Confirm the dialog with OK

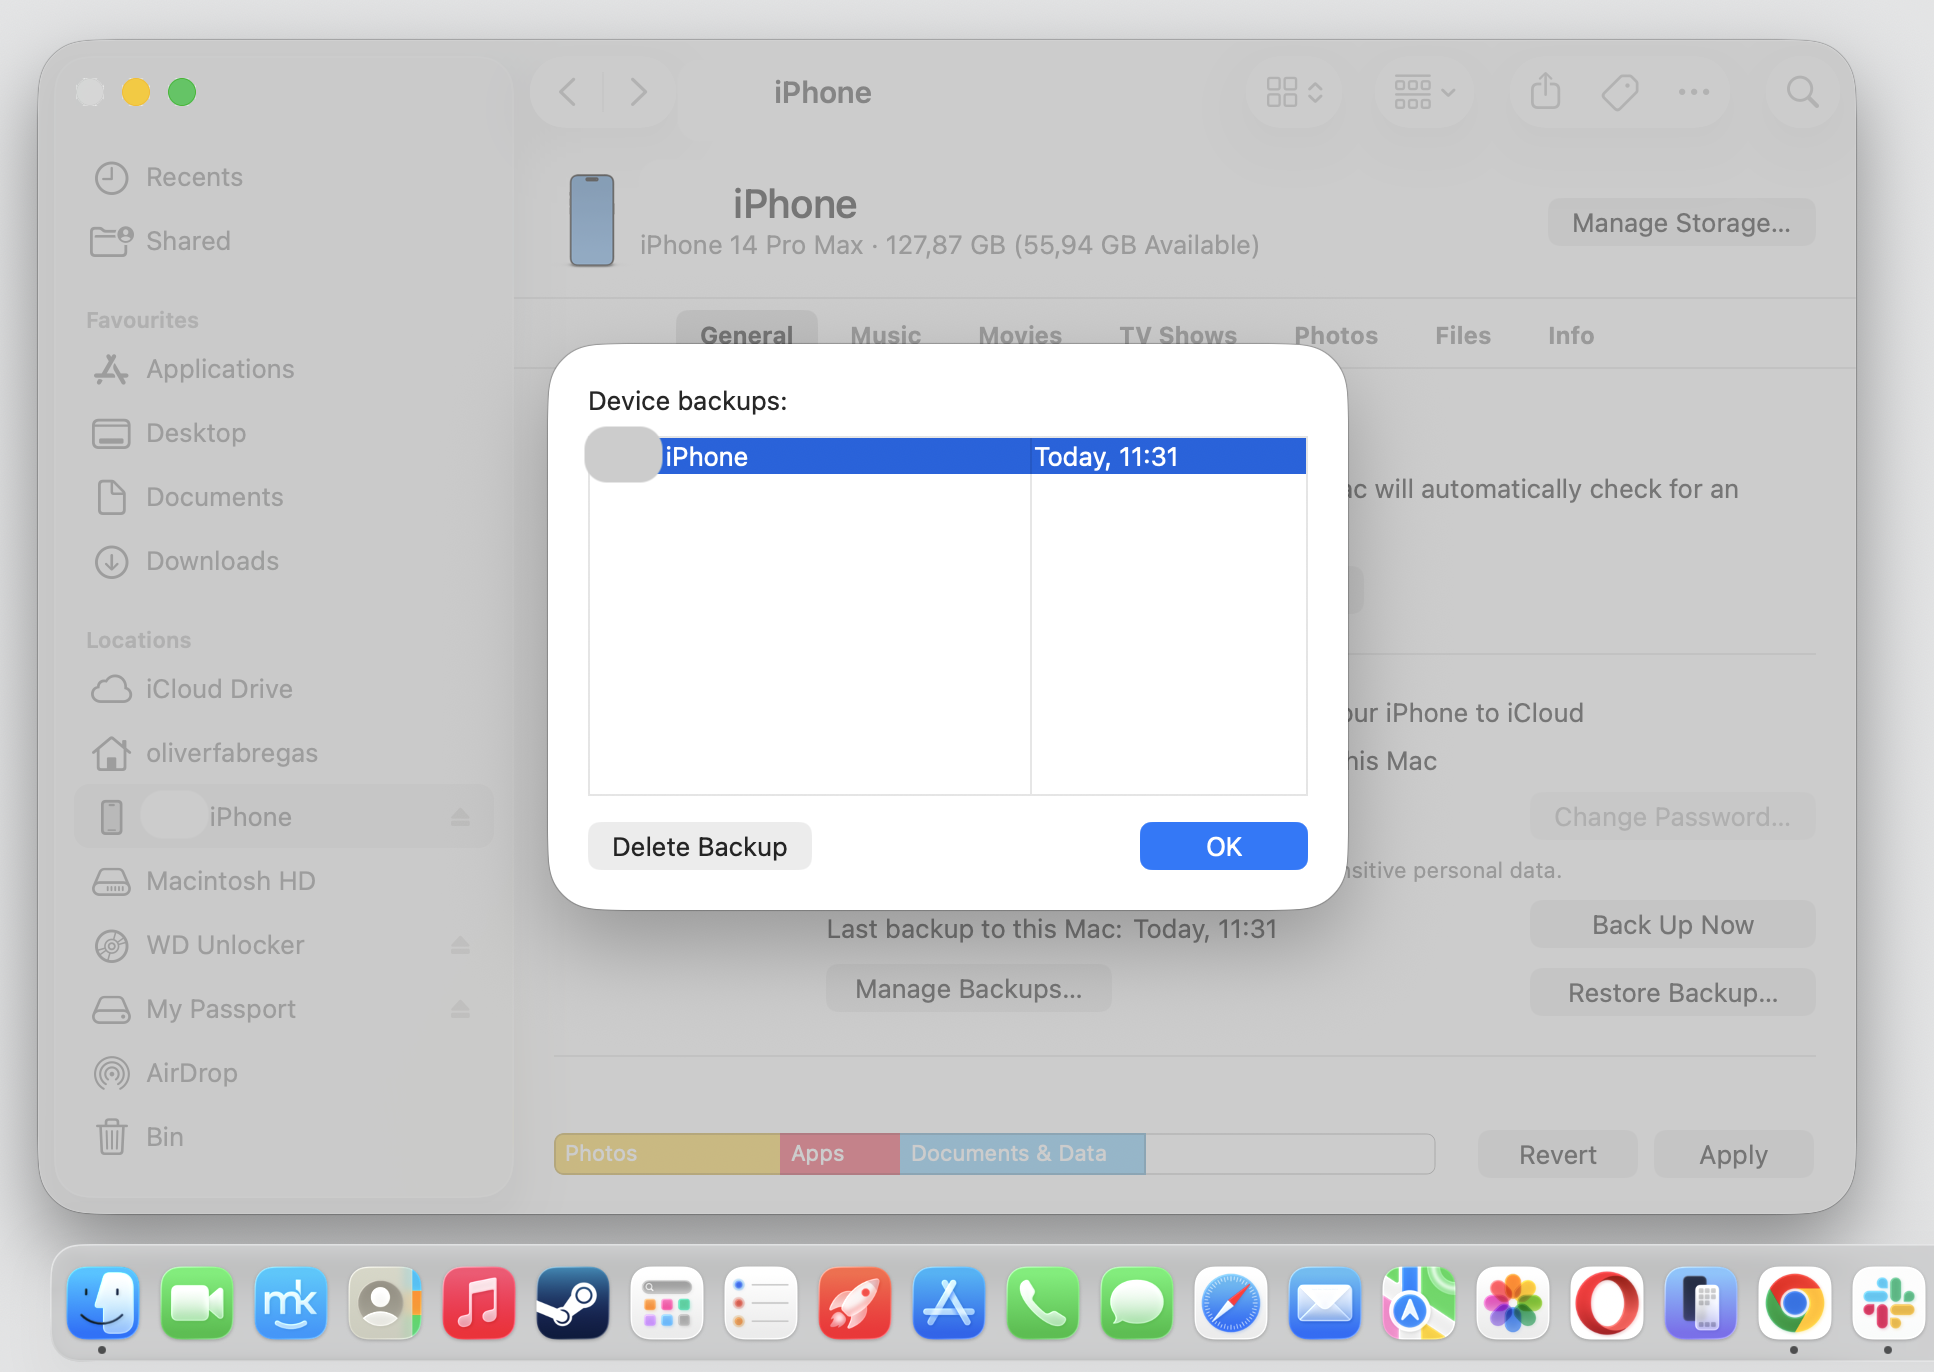[x=1223, y=846]
